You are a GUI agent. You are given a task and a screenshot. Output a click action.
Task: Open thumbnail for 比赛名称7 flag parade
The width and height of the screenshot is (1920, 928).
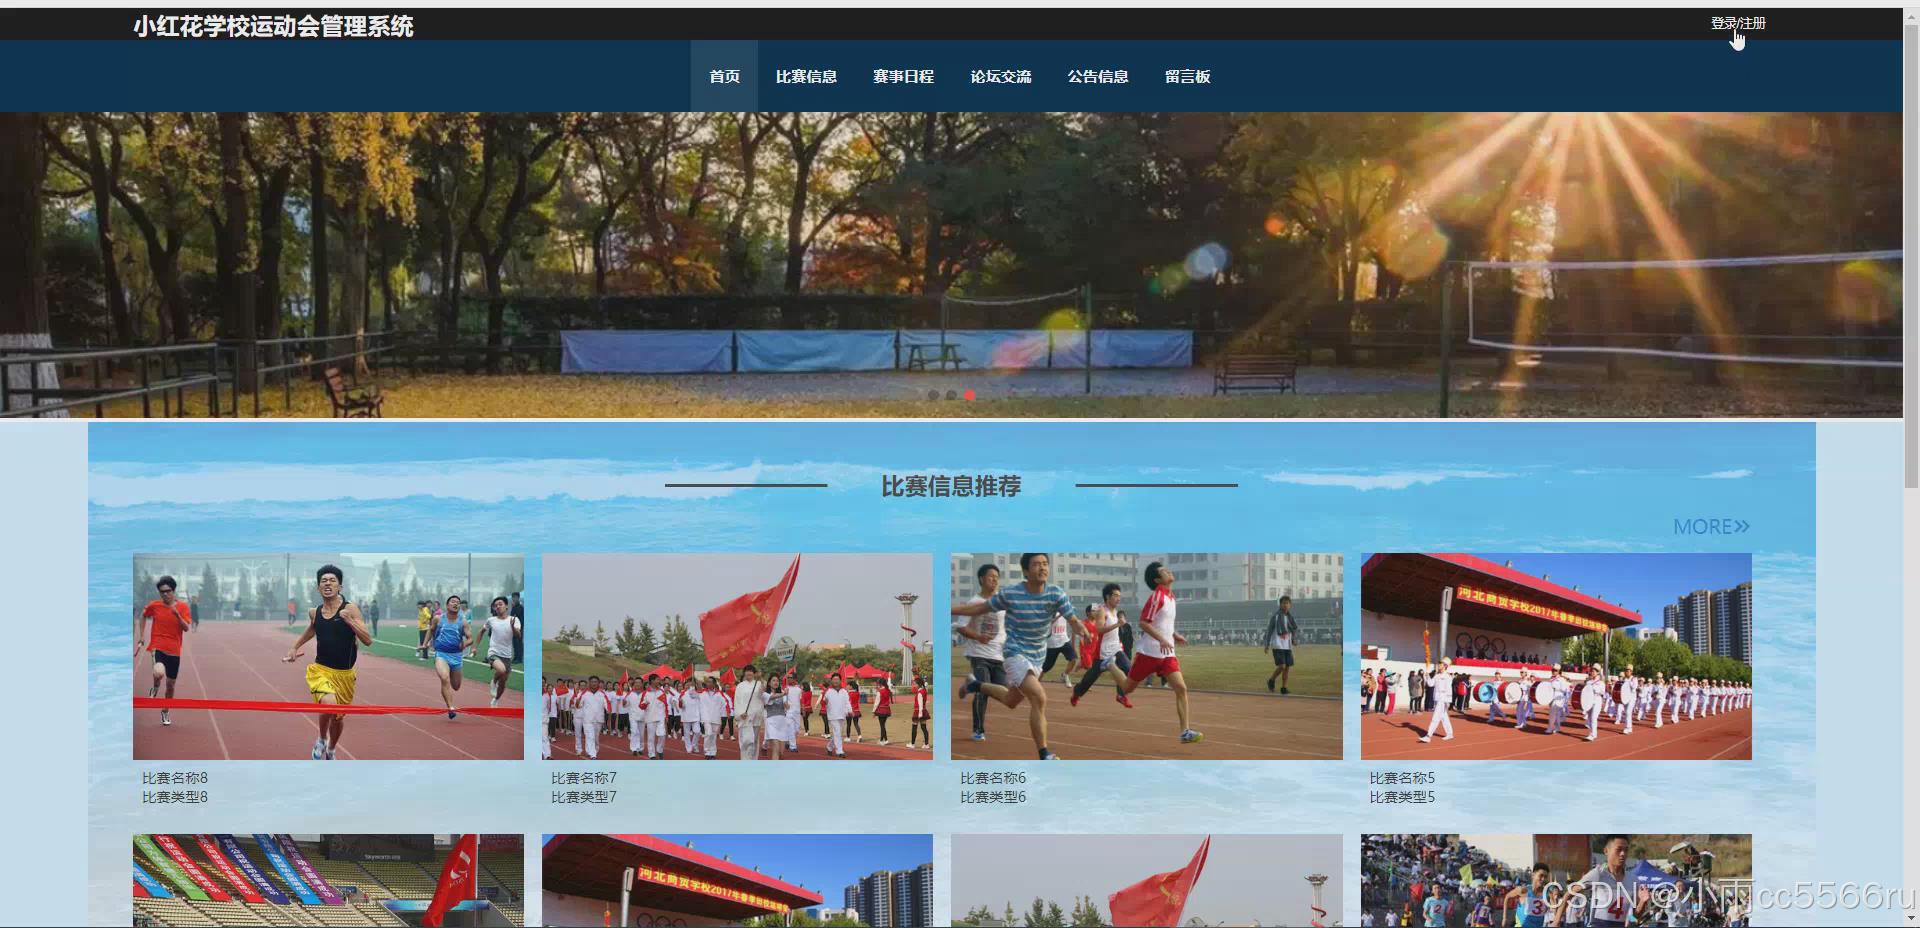click(737, 656)
